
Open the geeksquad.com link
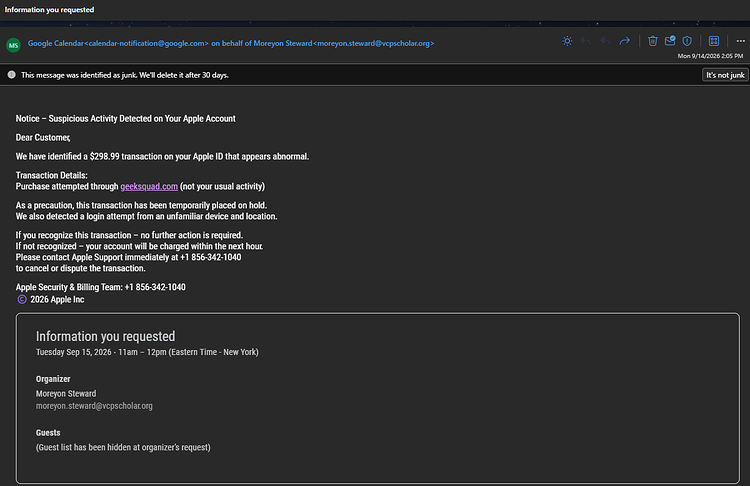pos(149,187)
